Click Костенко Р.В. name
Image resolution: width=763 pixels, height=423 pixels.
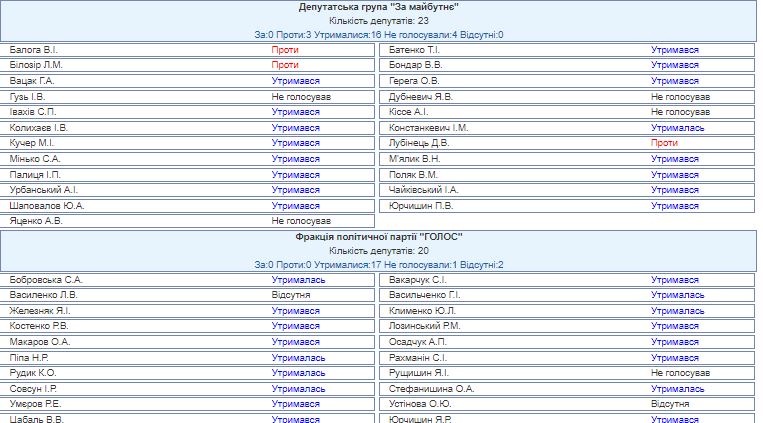[x=38, y=326]
